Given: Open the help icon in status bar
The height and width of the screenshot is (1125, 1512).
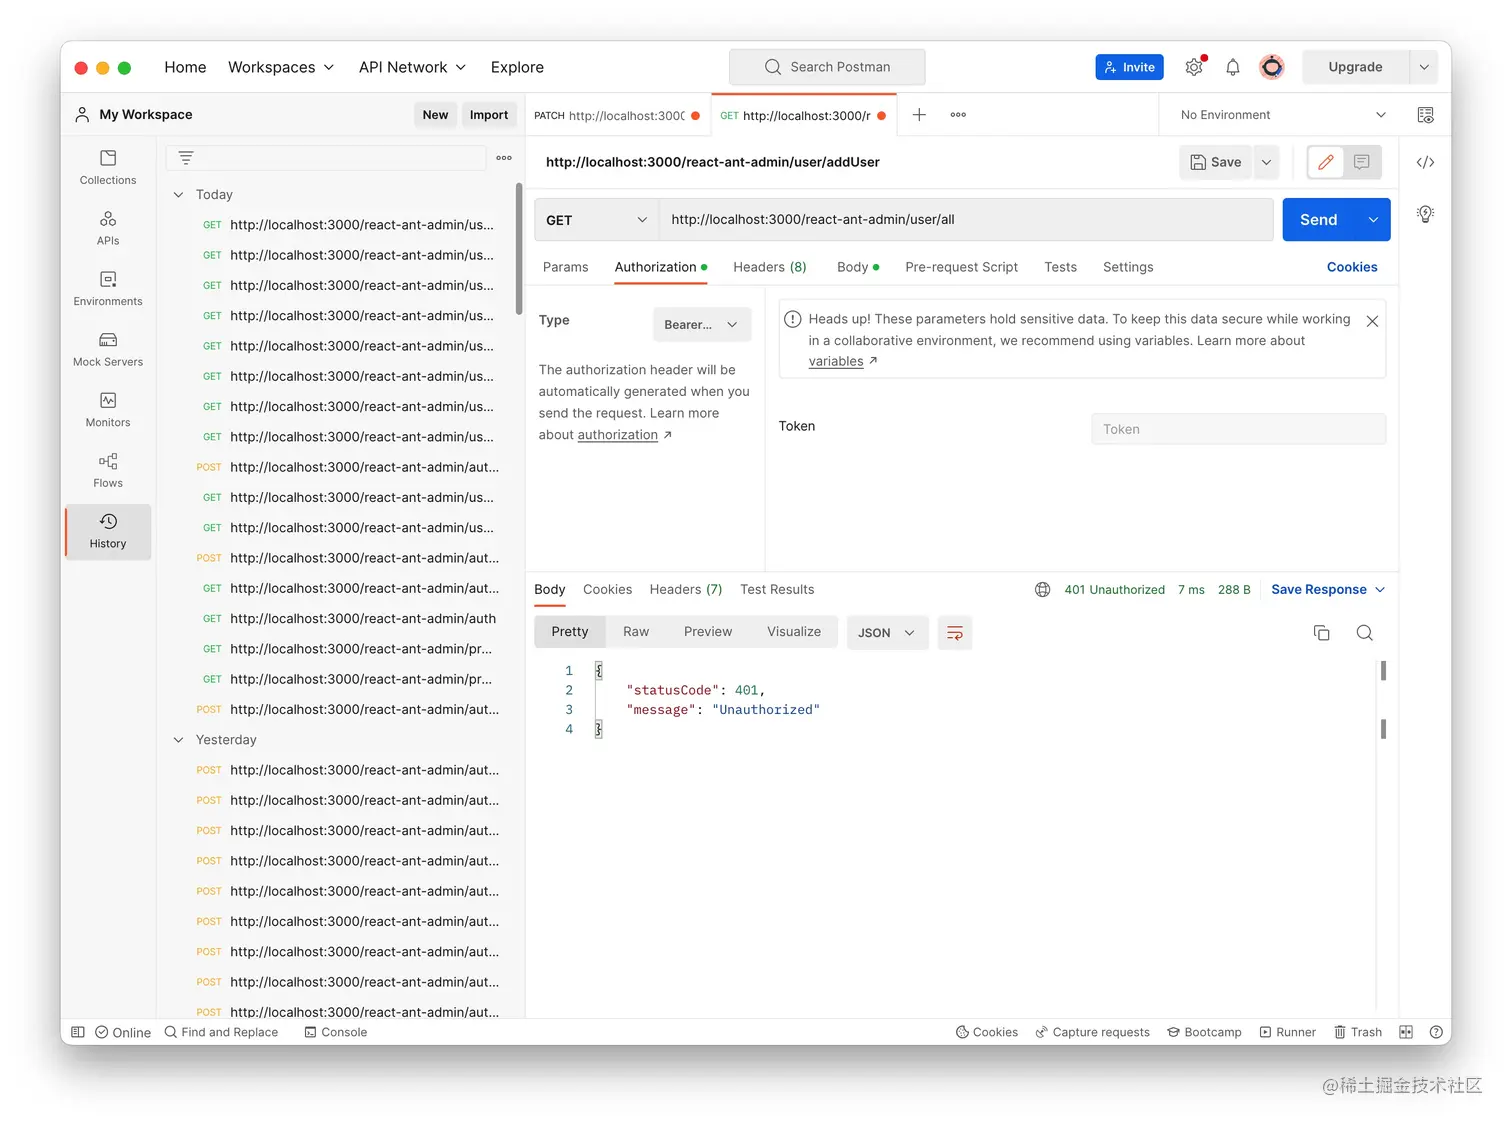Looking at the screenshot, I should coord(1437,1032).
